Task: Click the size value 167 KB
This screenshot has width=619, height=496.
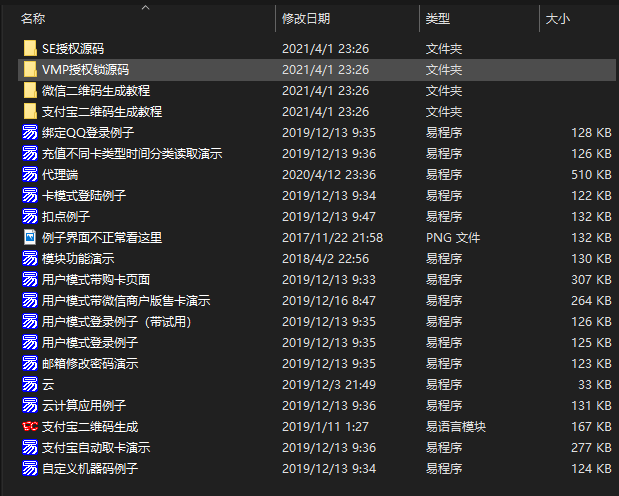Action: pyautogui.click(x=591, y=426)
